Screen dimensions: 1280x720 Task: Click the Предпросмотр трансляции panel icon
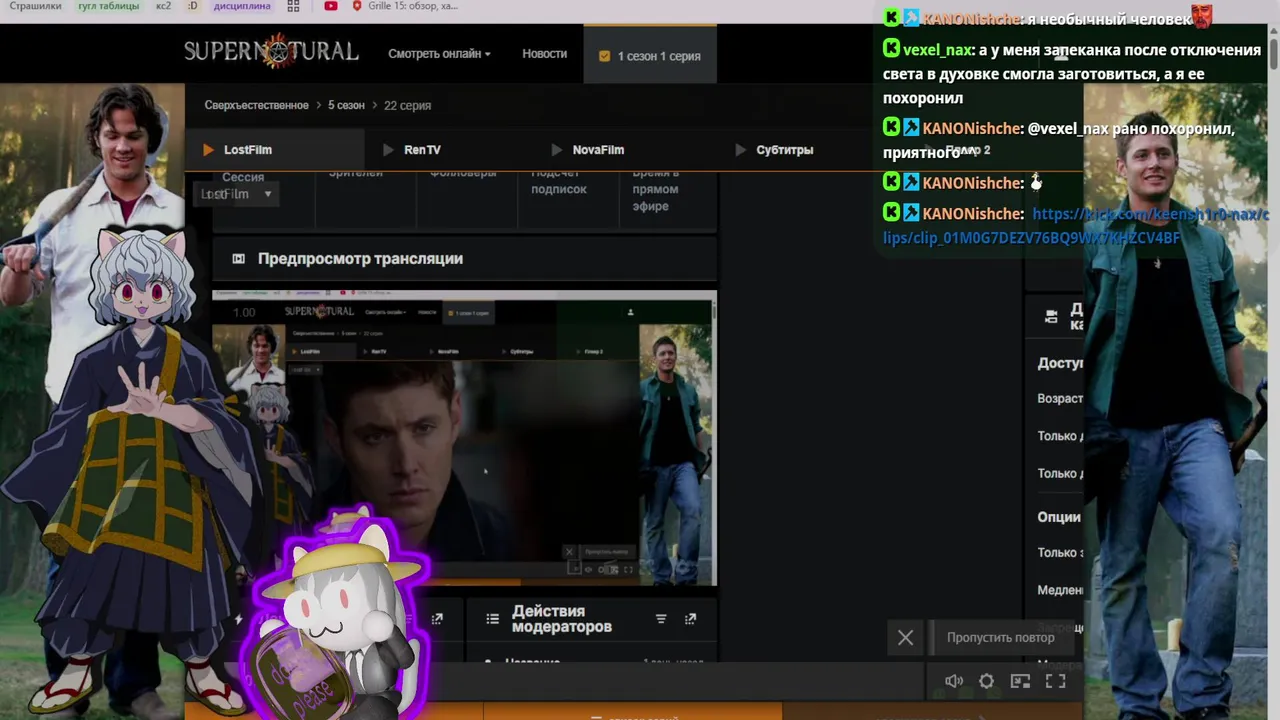tap(238, 259)
